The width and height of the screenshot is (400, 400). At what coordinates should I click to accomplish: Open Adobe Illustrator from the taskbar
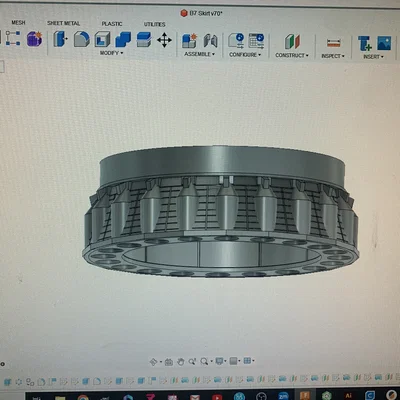(348, 396)
